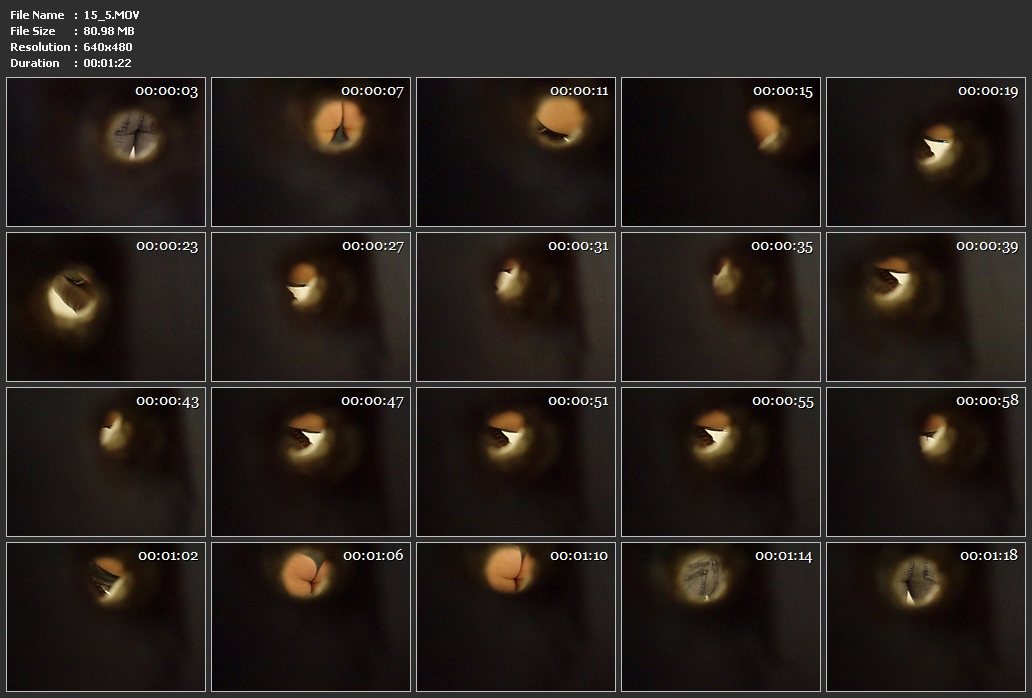Choose the 00:00:35 thumbnail

point(721,307)
